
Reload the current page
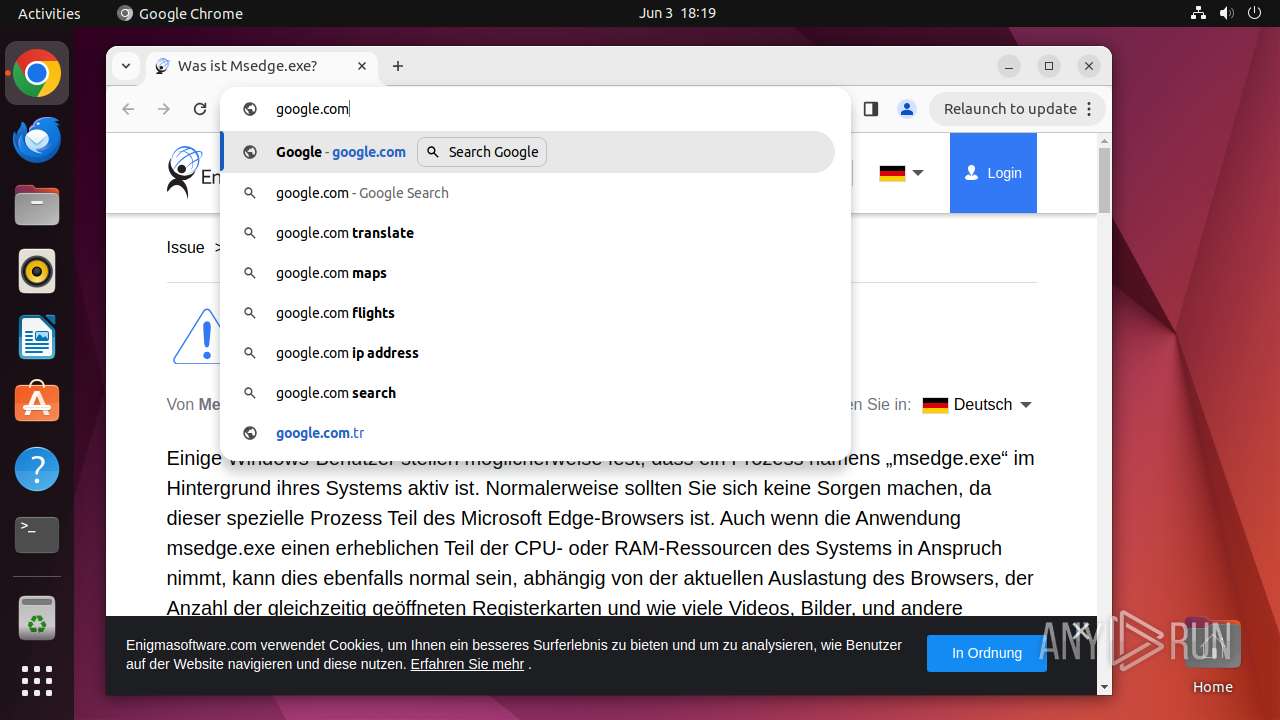200,109
